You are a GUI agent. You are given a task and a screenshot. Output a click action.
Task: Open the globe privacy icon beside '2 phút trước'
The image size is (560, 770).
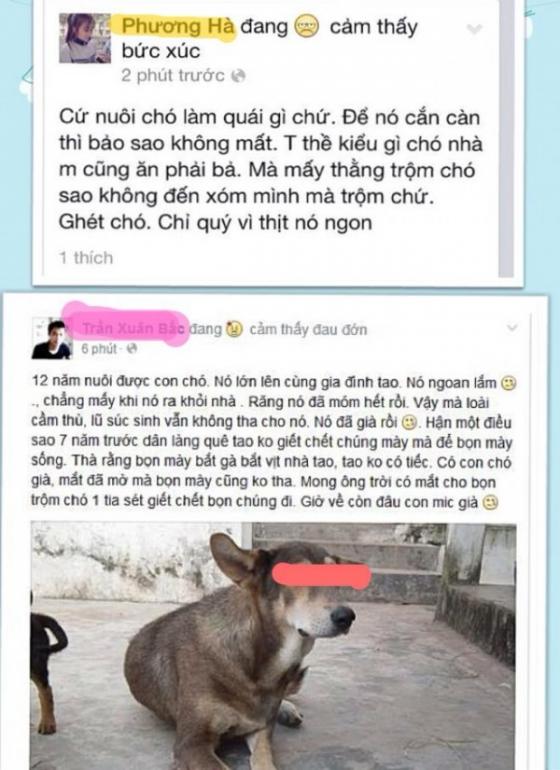click(238, 76)
